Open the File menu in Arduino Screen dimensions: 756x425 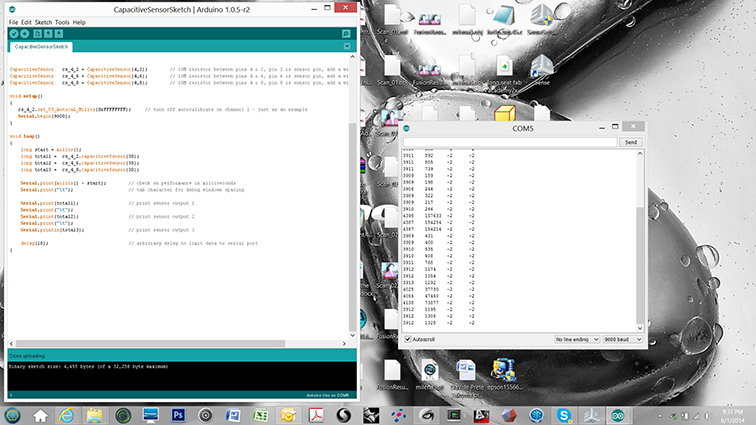13,22
